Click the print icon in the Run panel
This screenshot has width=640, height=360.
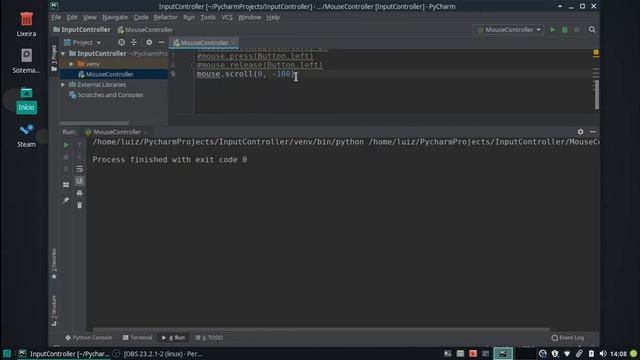point(80,193)
